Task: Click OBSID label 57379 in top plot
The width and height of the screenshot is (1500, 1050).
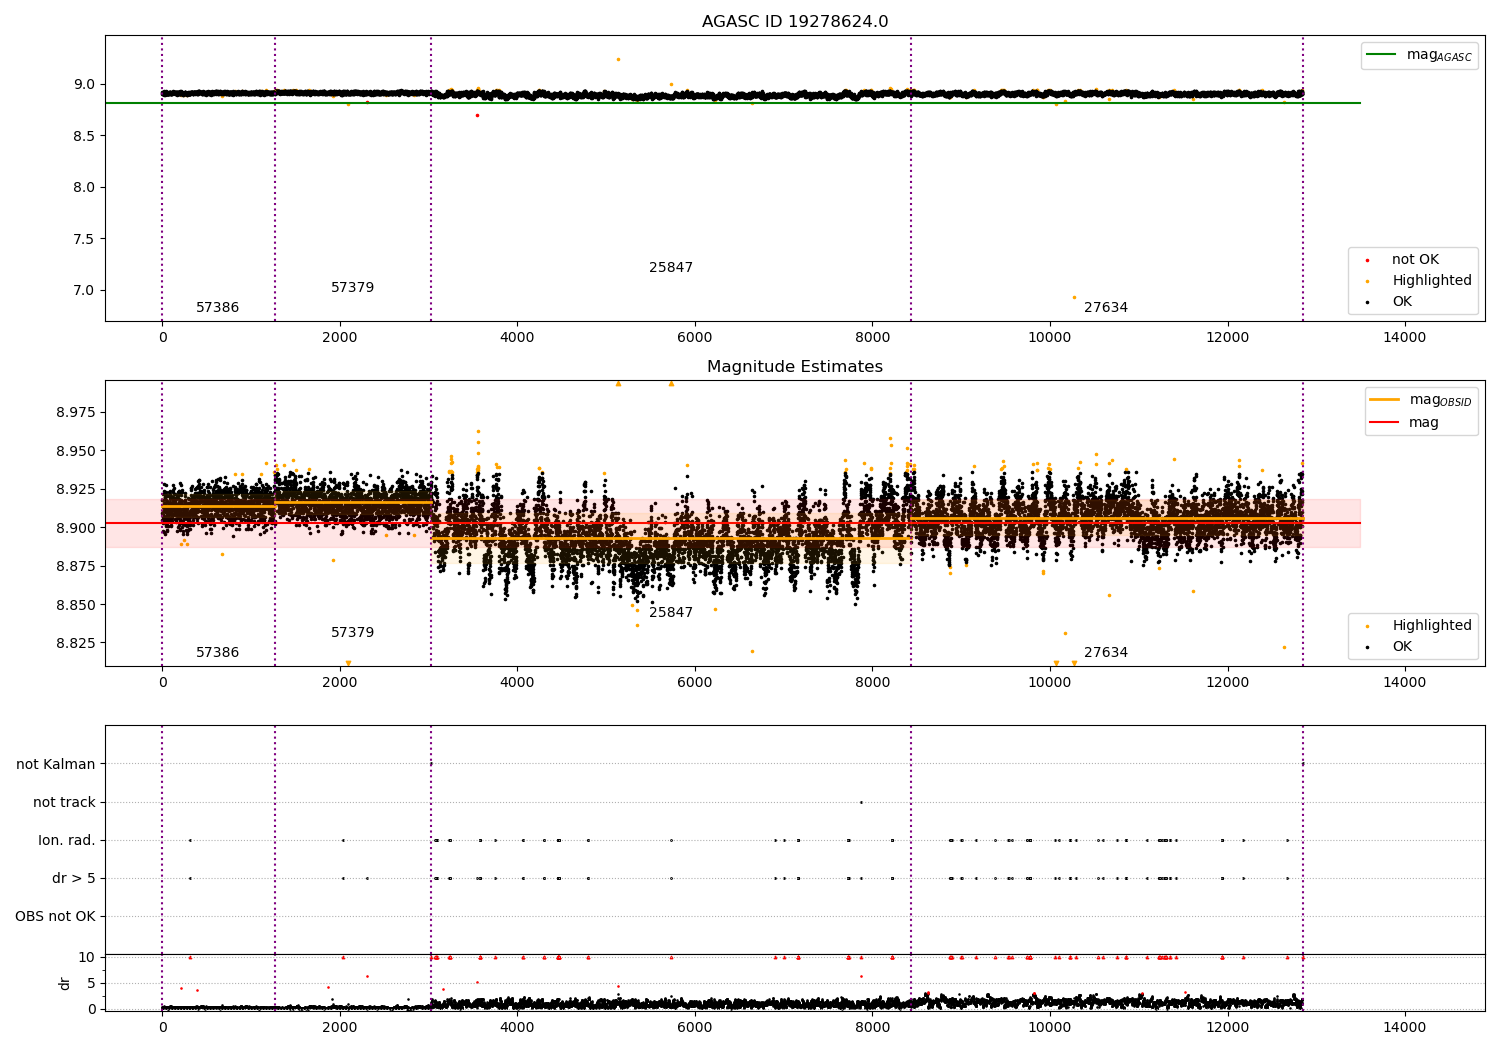Action: click(x=352, y=288)
